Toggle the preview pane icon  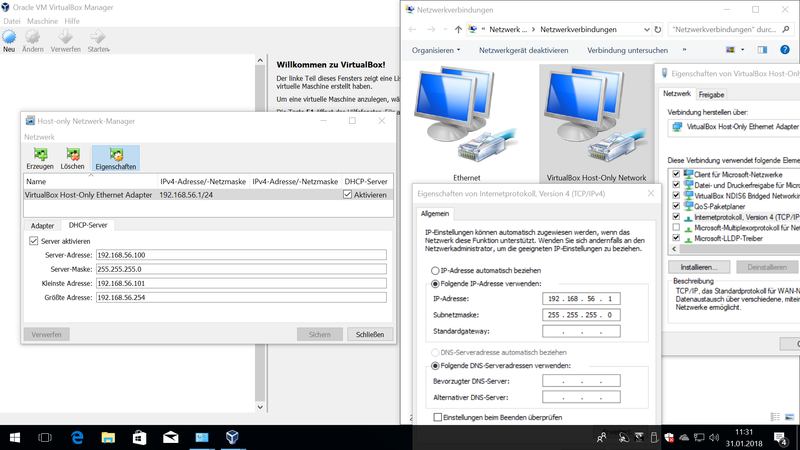tap(762, 49)
